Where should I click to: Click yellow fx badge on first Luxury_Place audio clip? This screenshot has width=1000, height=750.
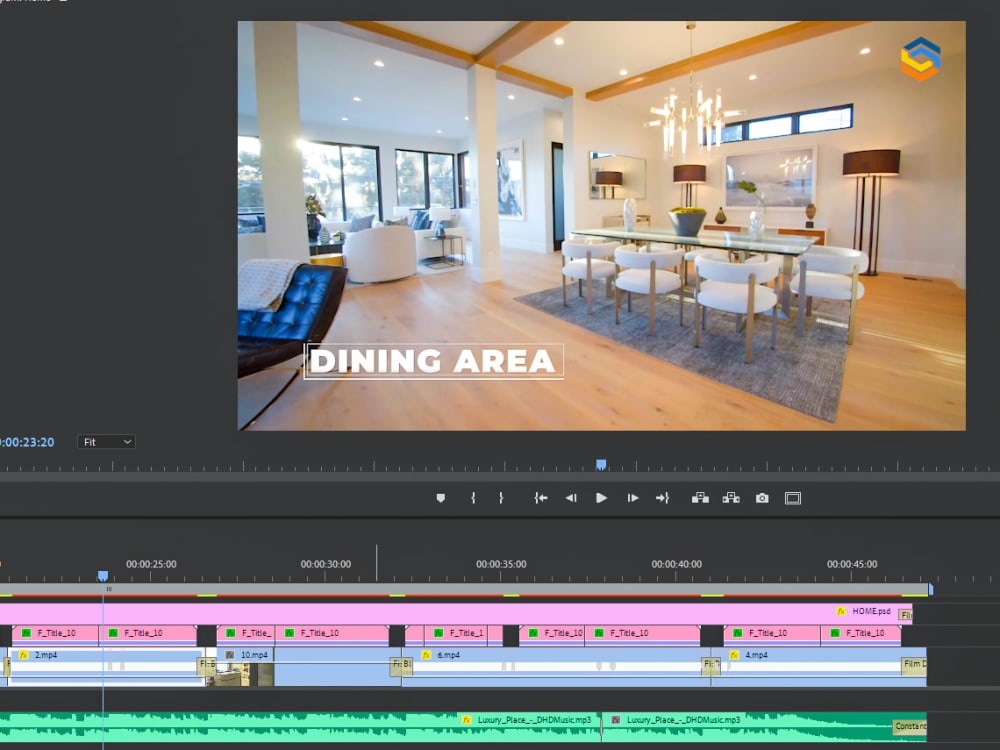pyautogui.click(x=466, y=720)
